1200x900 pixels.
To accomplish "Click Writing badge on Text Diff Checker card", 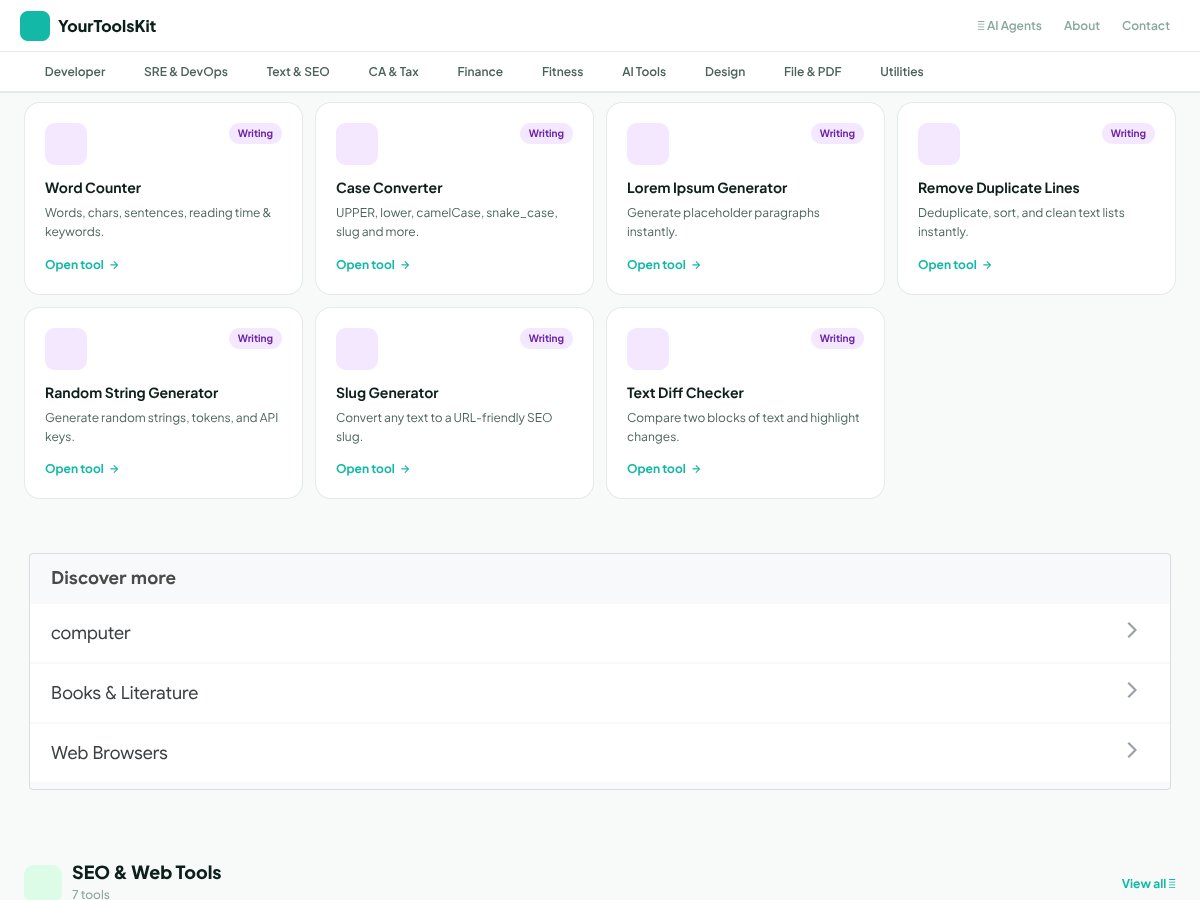I will (x=837, y=338).
